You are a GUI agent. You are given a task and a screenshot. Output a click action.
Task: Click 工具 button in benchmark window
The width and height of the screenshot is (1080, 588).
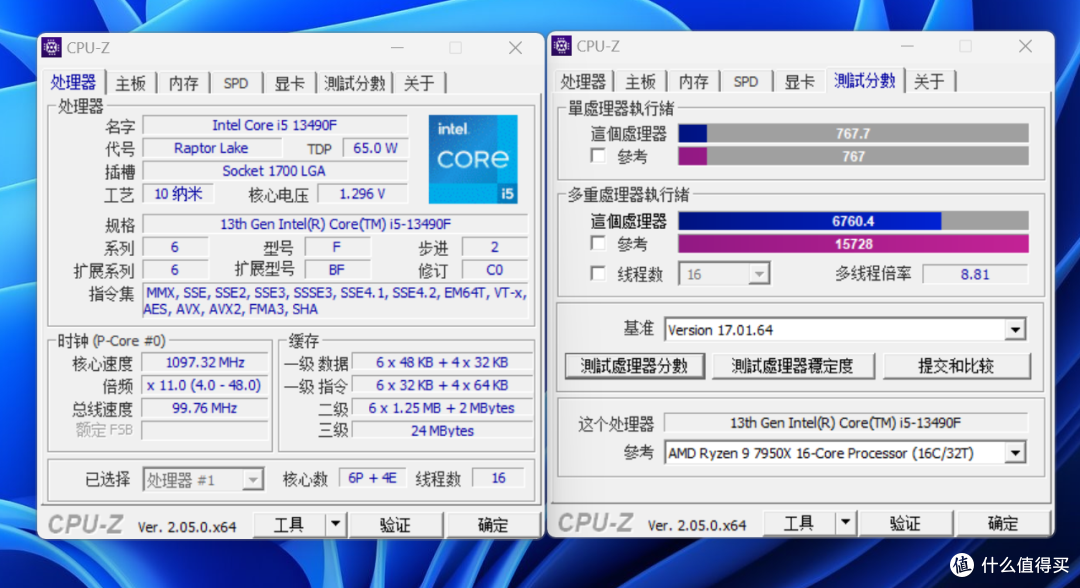(799, 523)
